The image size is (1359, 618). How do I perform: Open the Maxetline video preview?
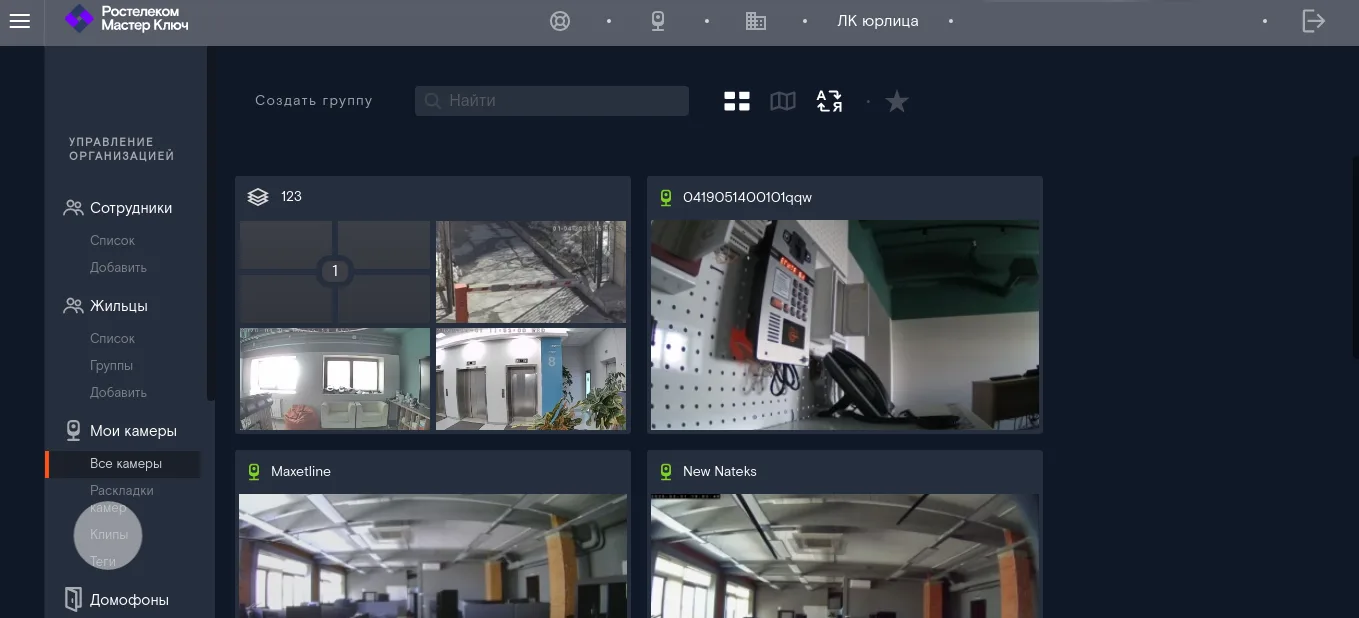[433, 556]
